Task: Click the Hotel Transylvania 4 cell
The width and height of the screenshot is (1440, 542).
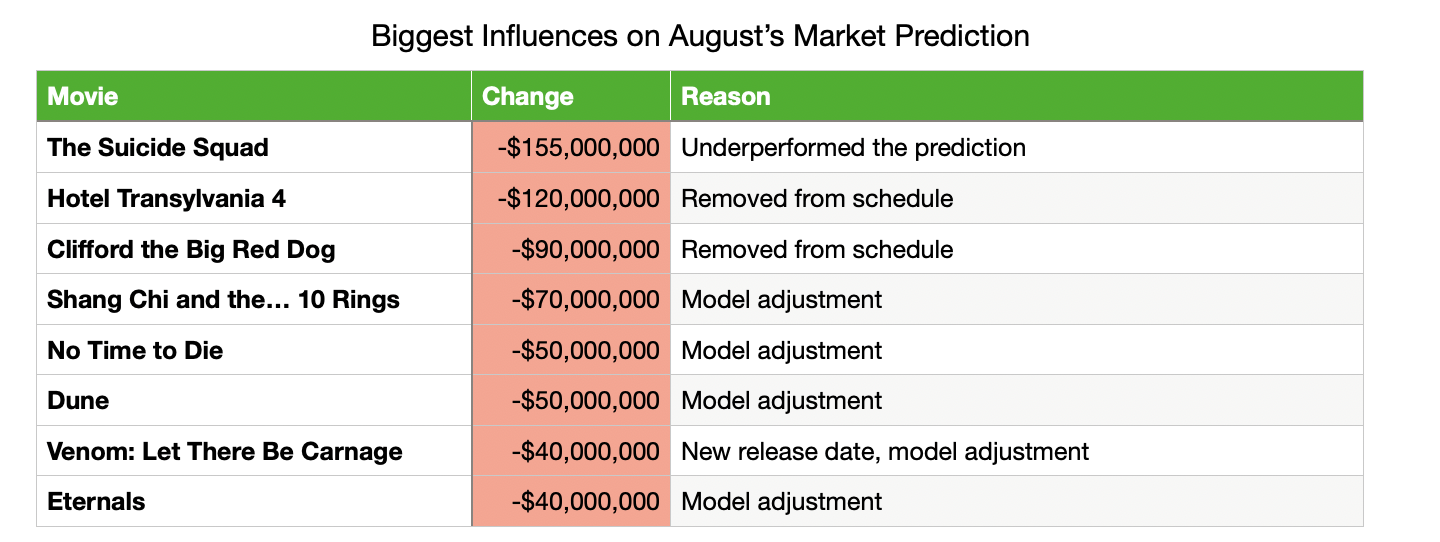Action: 166,199
